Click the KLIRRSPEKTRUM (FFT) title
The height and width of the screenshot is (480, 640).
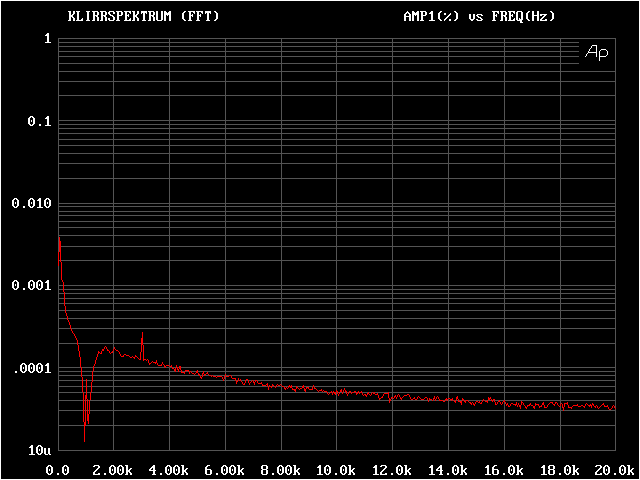click(143, 17)
